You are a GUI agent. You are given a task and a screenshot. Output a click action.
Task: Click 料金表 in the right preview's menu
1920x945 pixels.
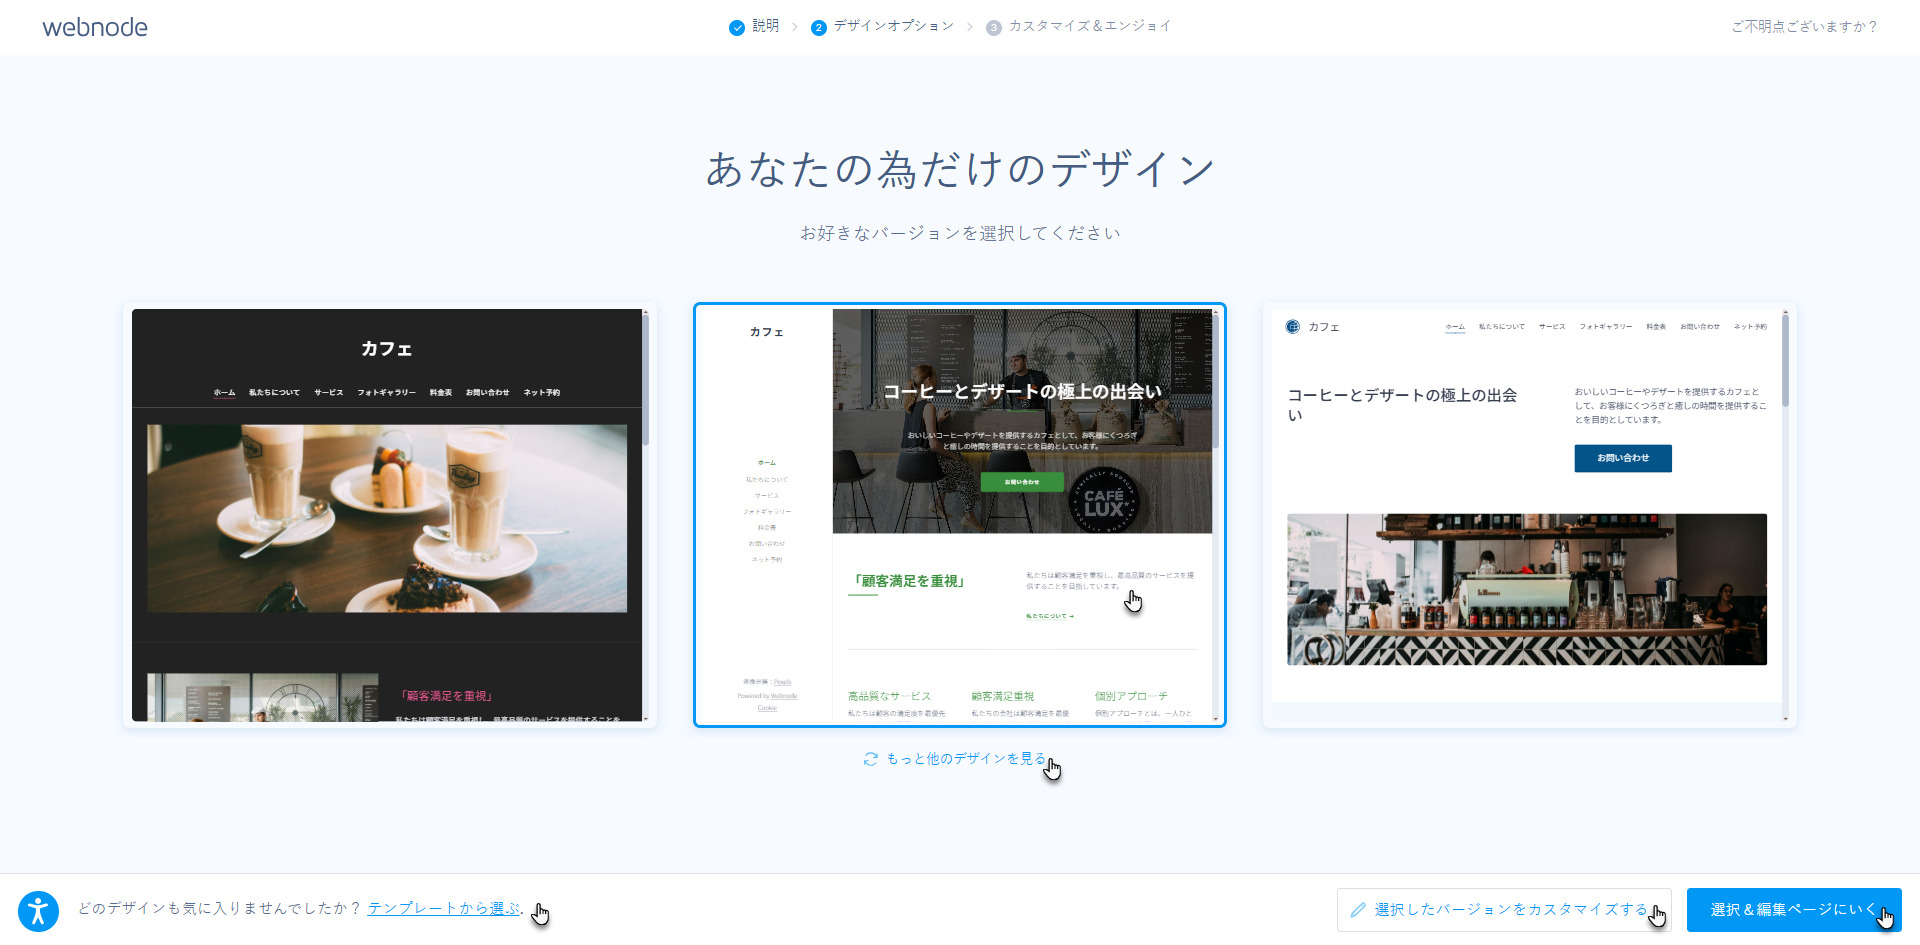pos(1656,327)
